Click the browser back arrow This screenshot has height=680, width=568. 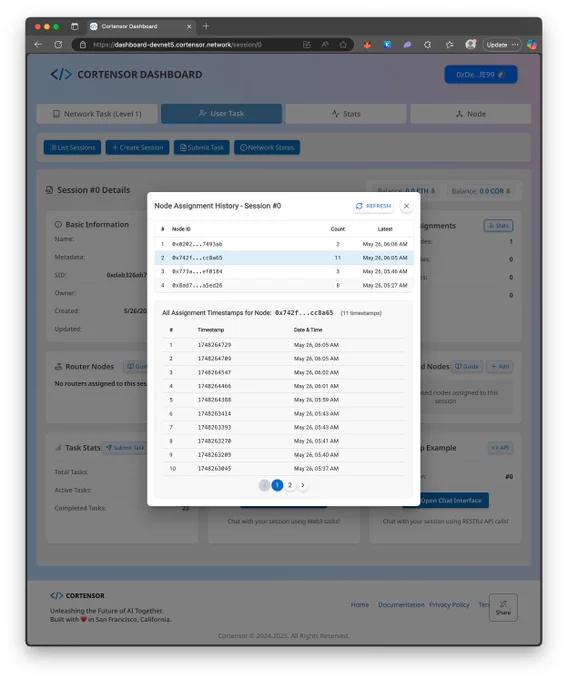pyautogui.click(x=38, y=44)
